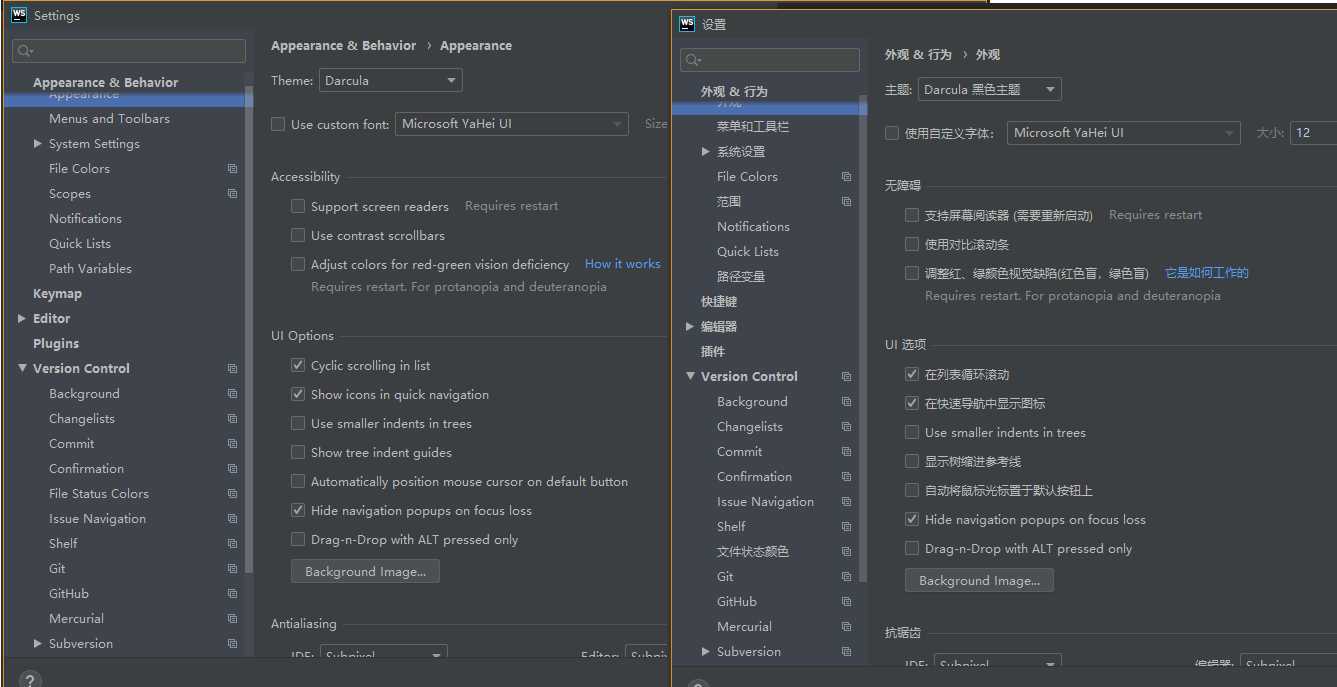The width and height of the screenshot is (1337, 687).
Task: Click 外观 & 行为 breadcrumb in Chinese window
Action: click(x=918, y=55)
